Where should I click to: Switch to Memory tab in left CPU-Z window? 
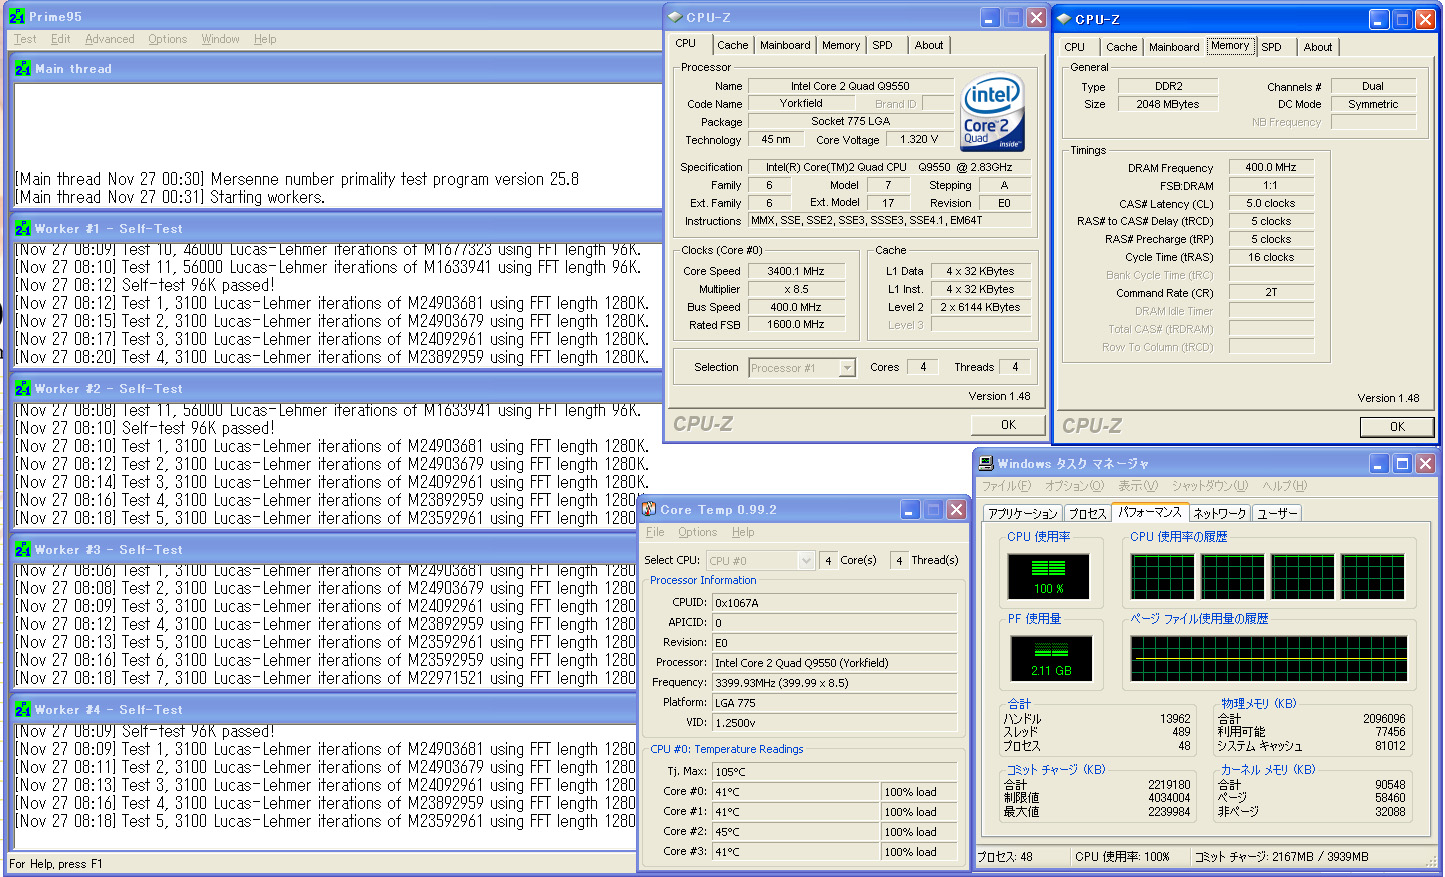[x=841, y=45]
